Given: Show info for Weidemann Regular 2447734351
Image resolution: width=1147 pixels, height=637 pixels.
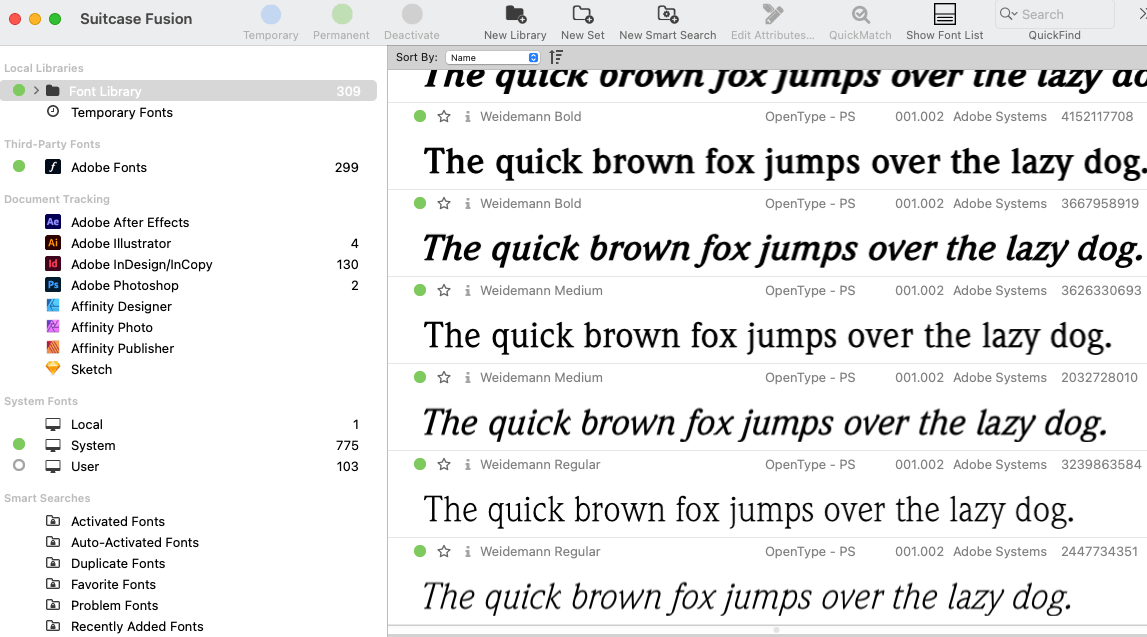Looking at the screenshot, I should coord(467,551).
